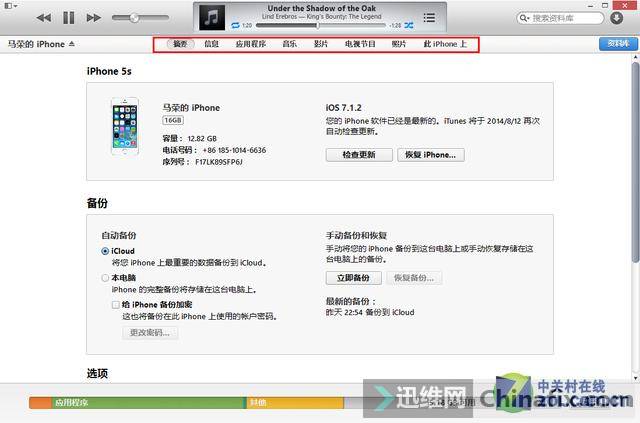
Task: Click the orange storage bar segment
Action: coord(40,403)
